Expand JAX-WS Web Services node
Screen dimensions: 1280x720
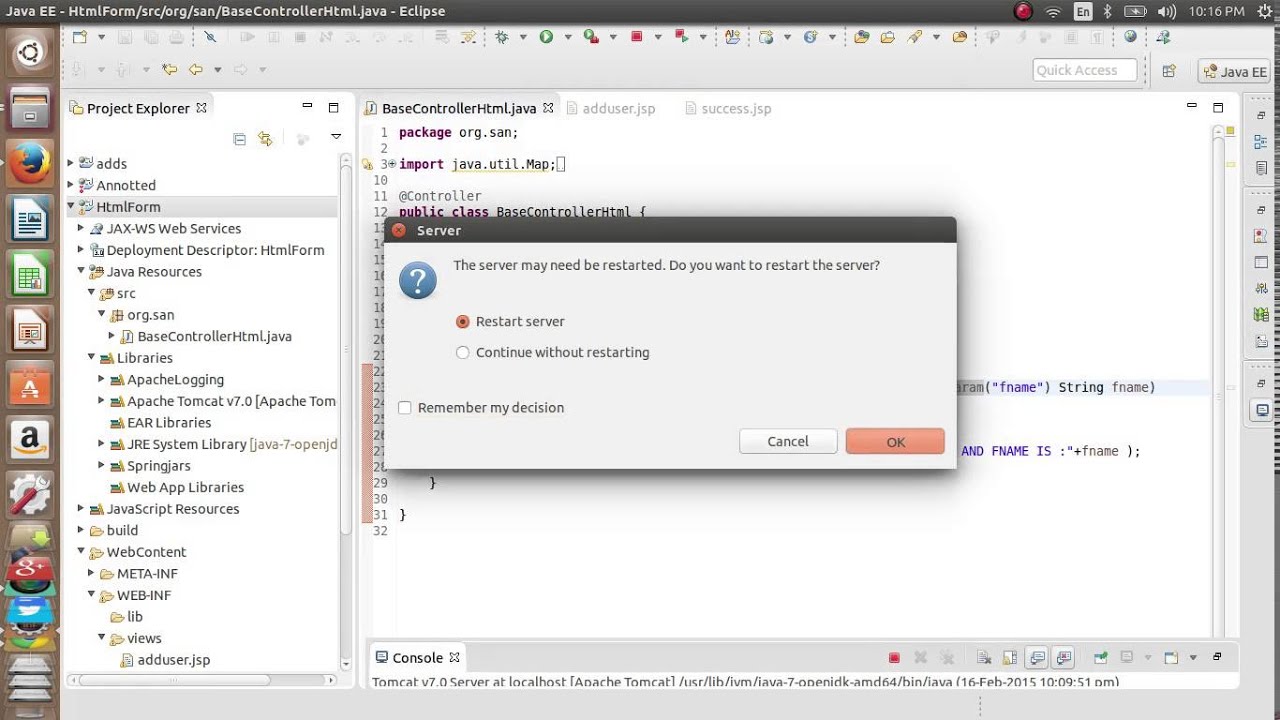point(81,228)
